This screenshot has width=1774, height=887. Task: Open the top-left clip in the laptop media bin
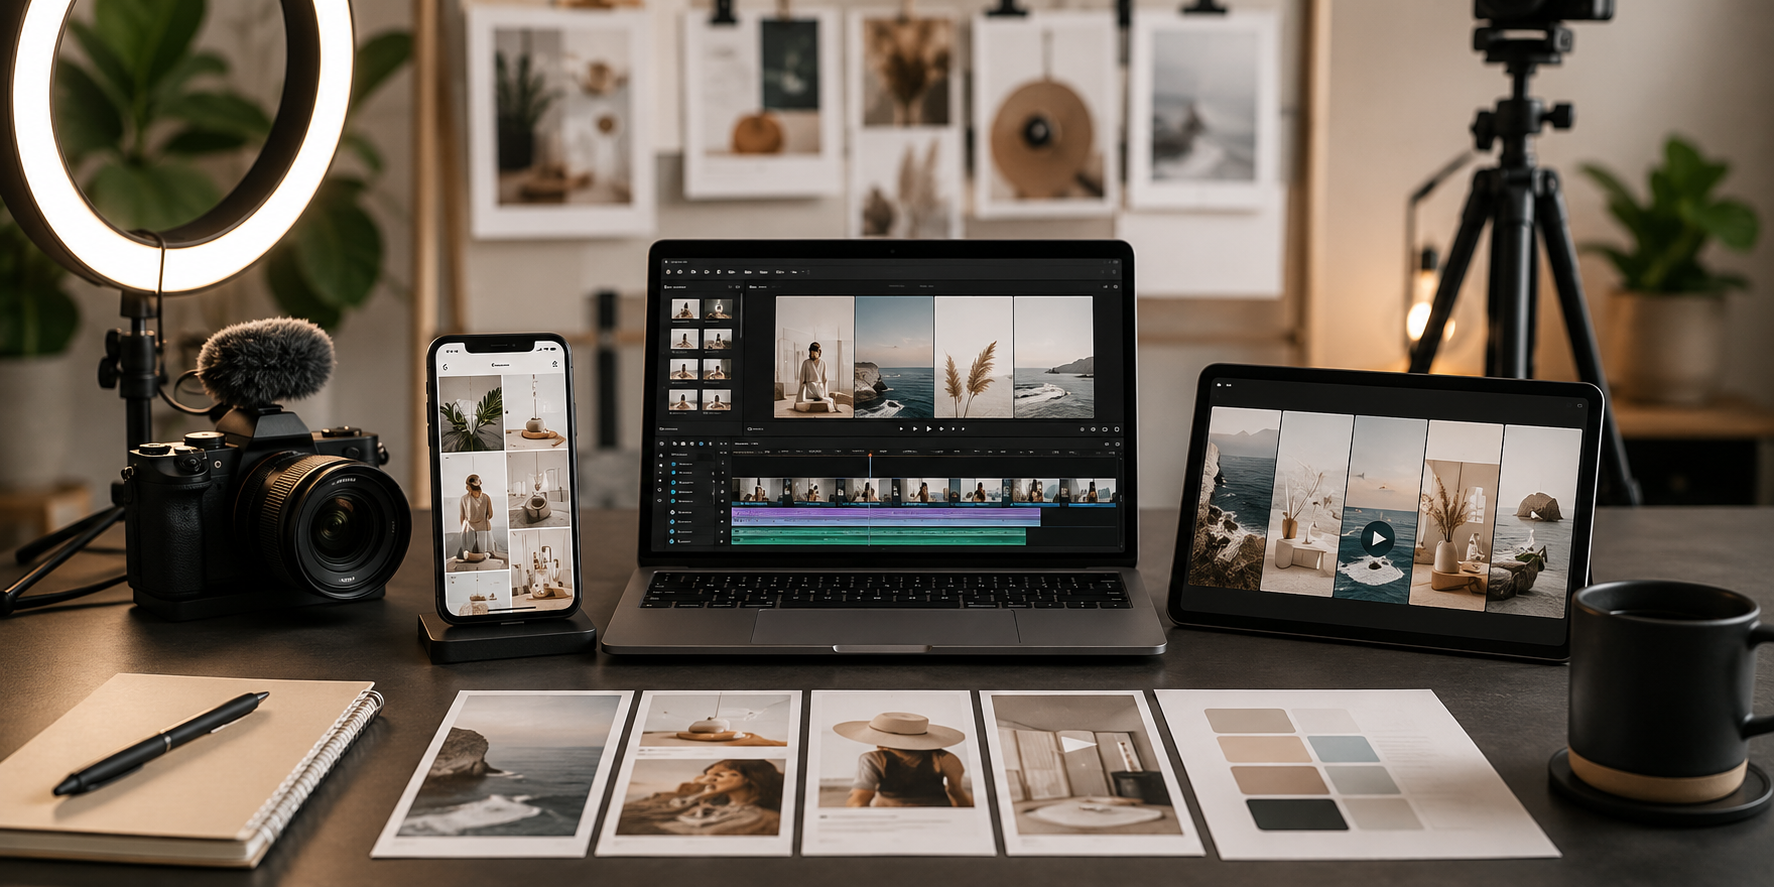(684, 310)
